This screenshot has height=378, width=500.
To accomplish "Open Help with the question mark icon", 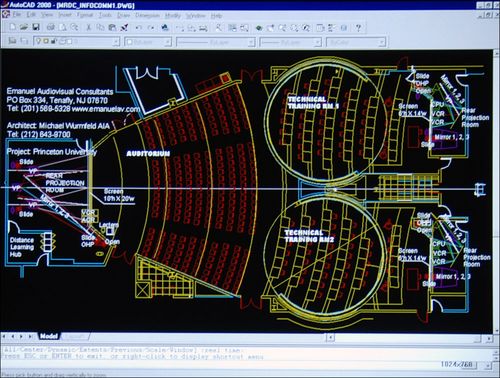I will 358,28.
